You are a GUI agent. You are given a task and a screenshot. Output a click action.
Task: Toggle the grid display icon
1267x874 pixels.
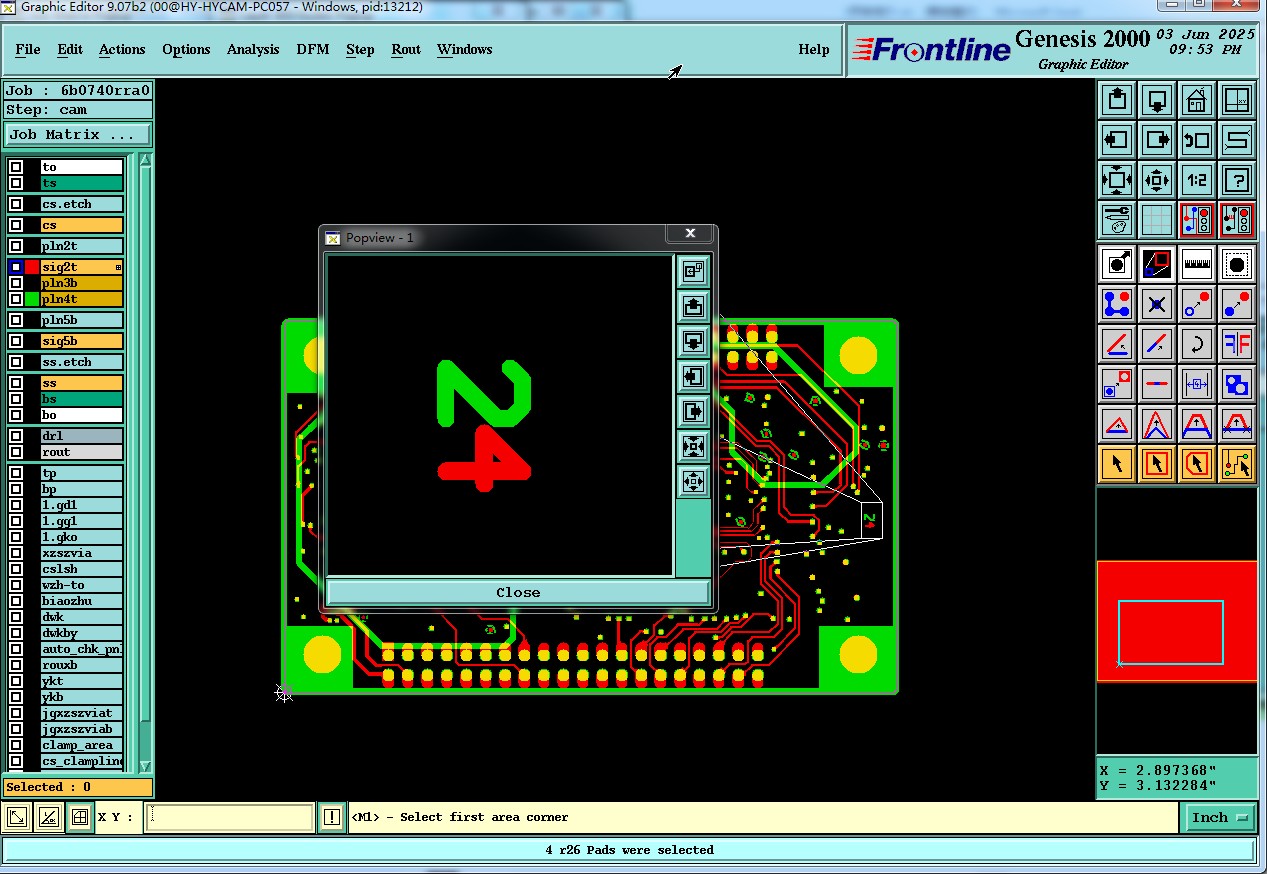click(x=1157, y=220)
